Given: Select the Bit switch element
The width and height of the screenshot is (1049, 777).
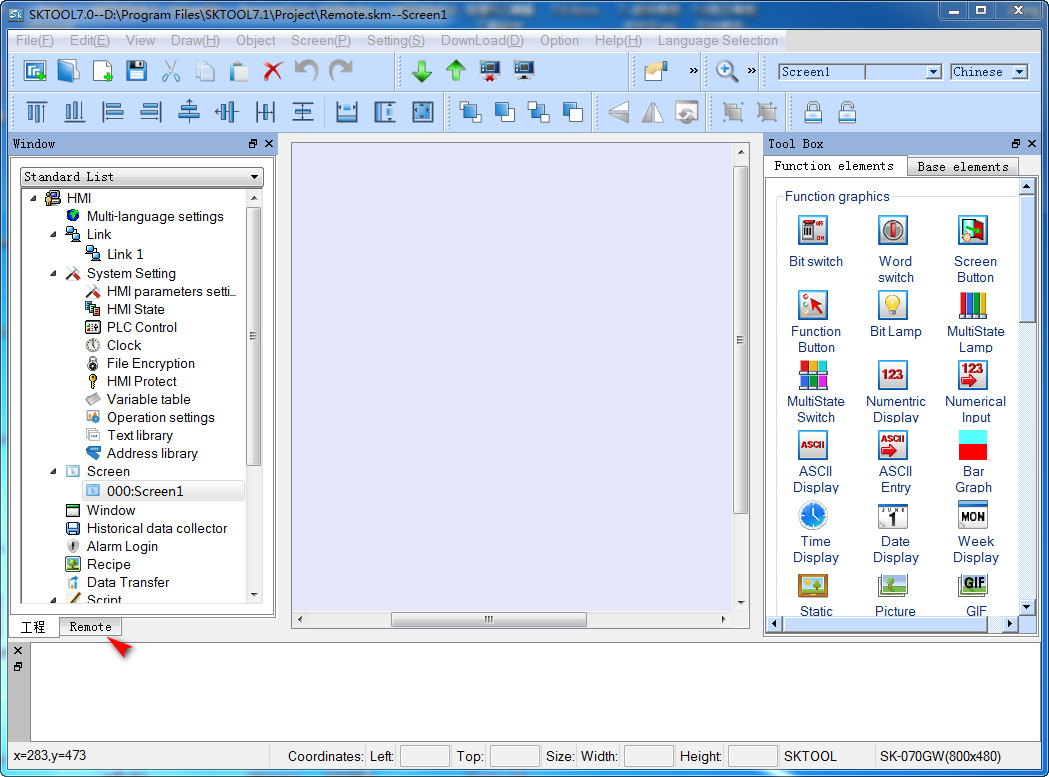Looking at the screenshot, I should point(814,231).
